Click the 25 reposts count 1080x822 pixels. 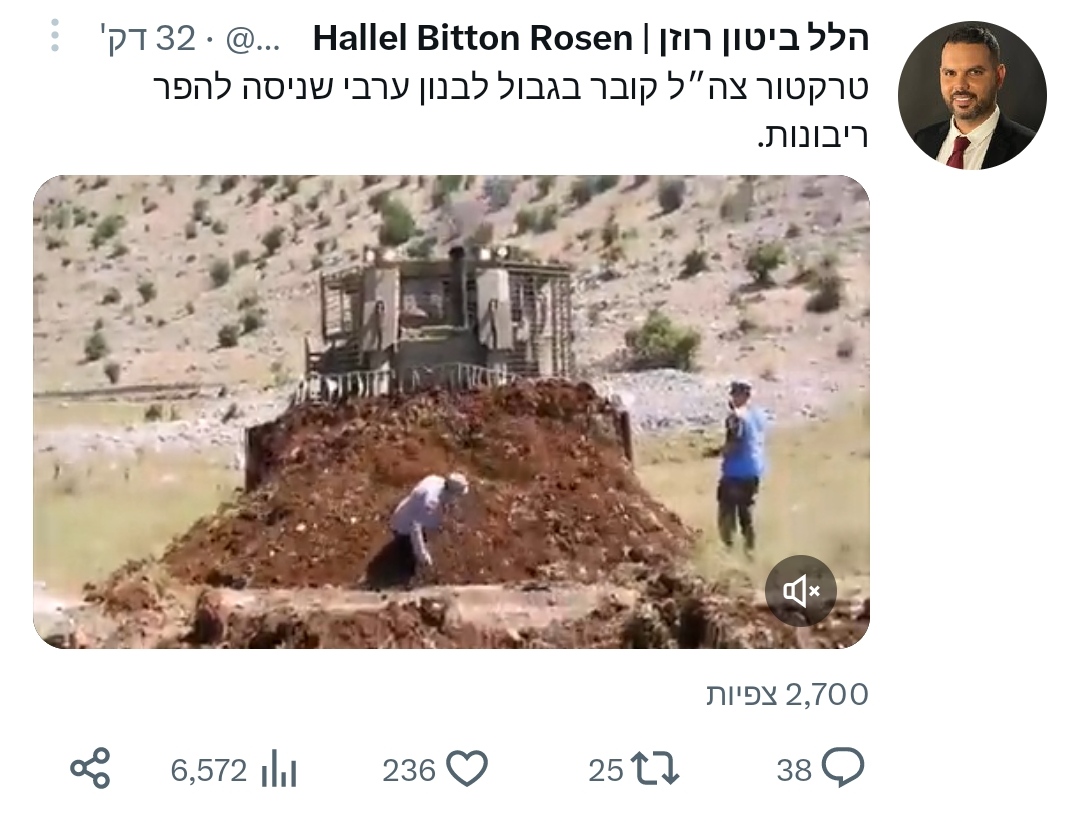(x=606, y=770)
